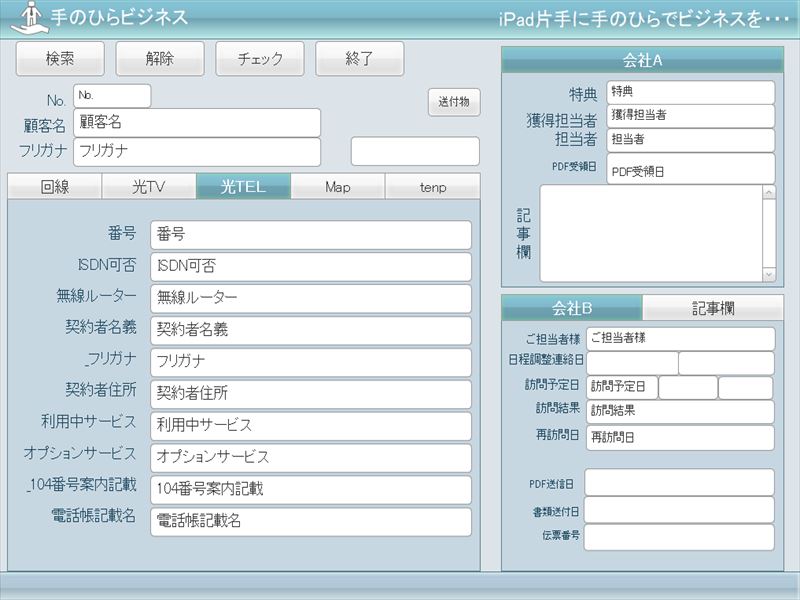Select the 会社B tab
Screen dimensions: 800x600
pyautogui.click(x=572, y=308)
